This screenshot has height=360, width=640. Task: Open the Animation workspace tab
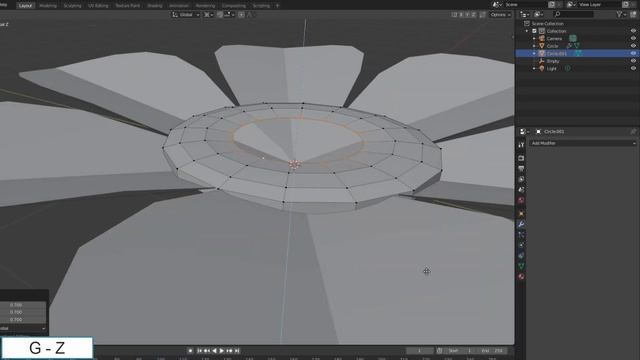(179, 6)
